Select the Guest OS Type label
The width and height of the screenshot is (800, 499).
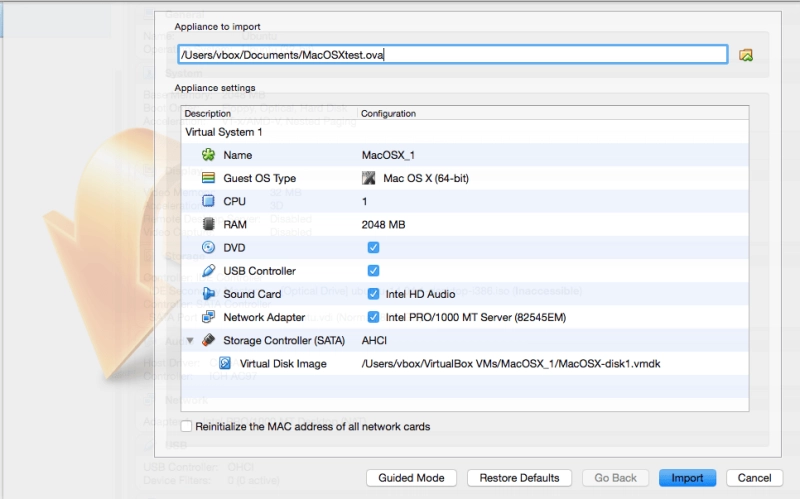[260, 178]
